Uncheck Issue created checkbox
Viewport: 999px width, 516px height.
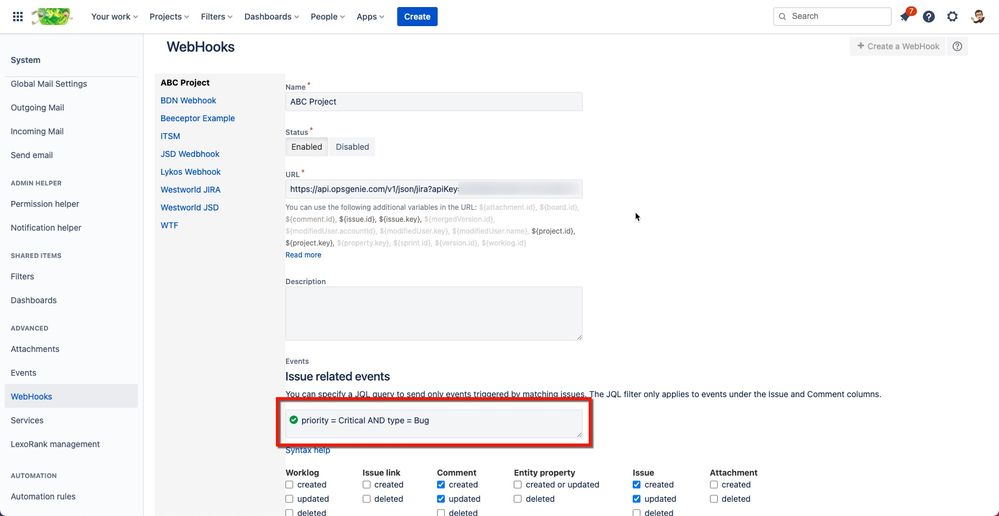point(636,485)
